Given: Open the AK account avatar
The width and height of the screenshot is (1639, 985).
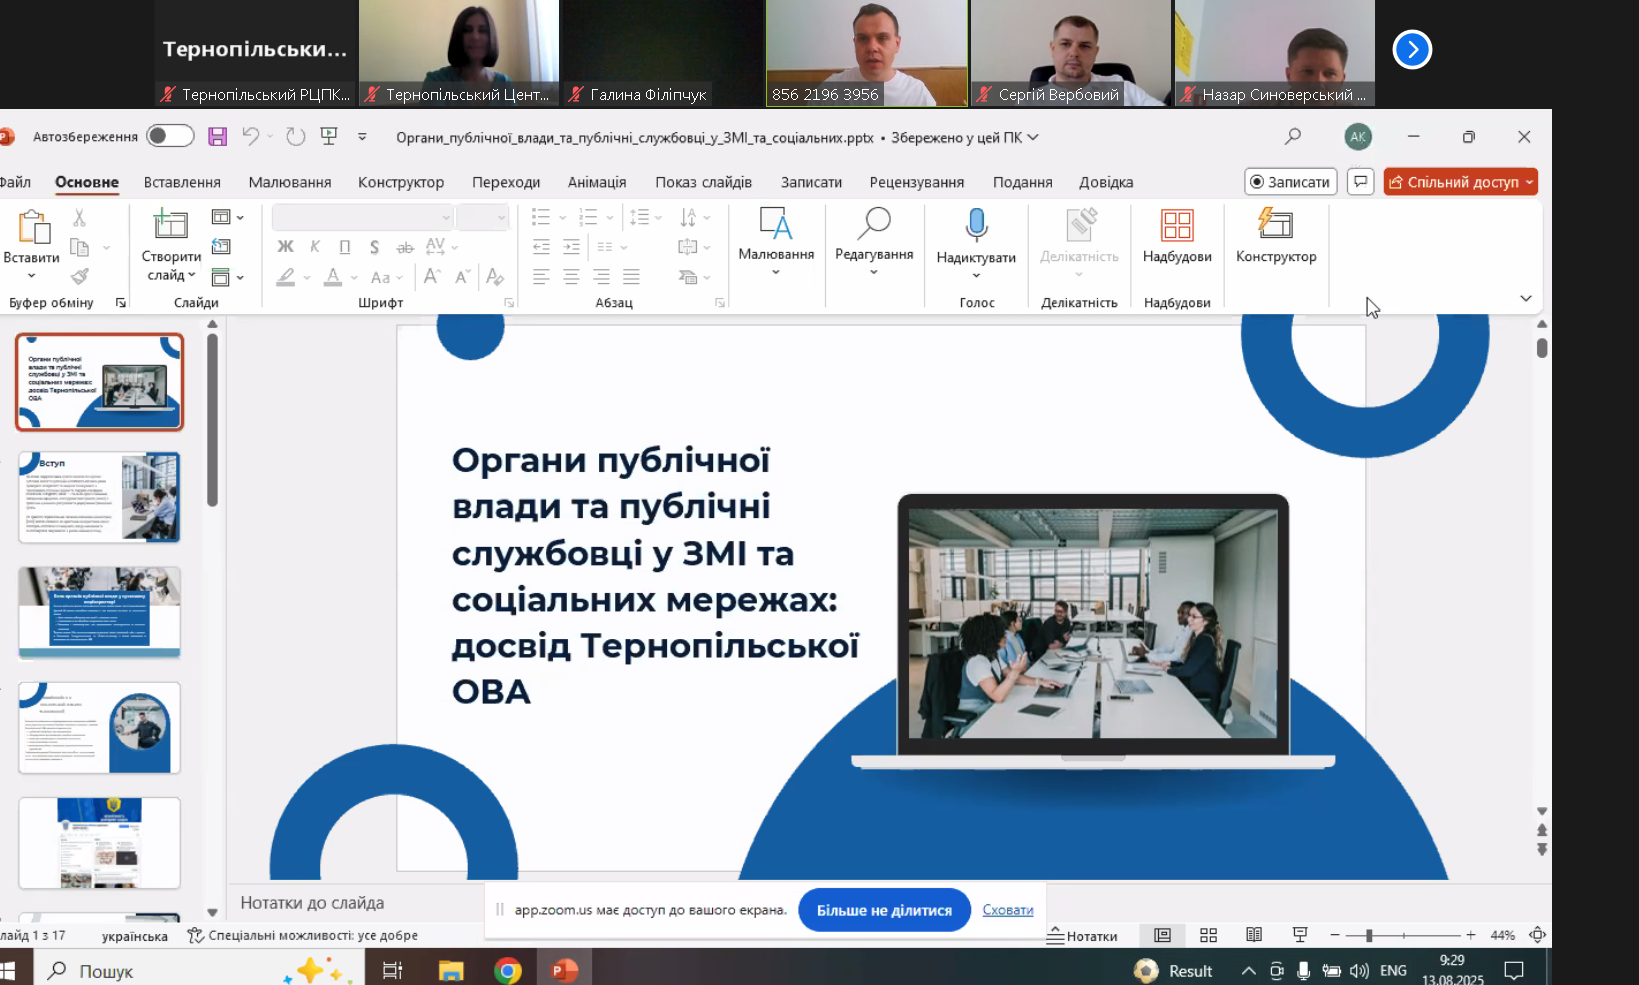Looking at the screenshot, I should point(1358,137).
